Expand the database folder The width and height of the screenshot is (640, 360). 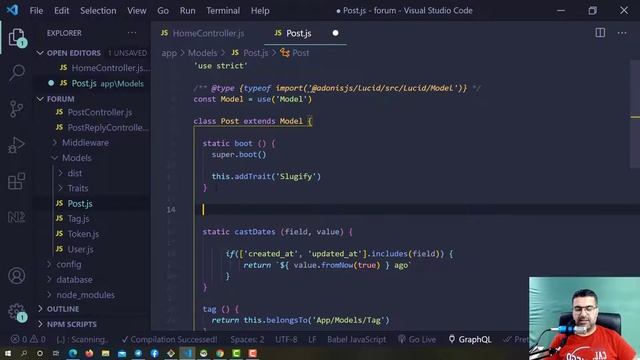click(74, 280)
